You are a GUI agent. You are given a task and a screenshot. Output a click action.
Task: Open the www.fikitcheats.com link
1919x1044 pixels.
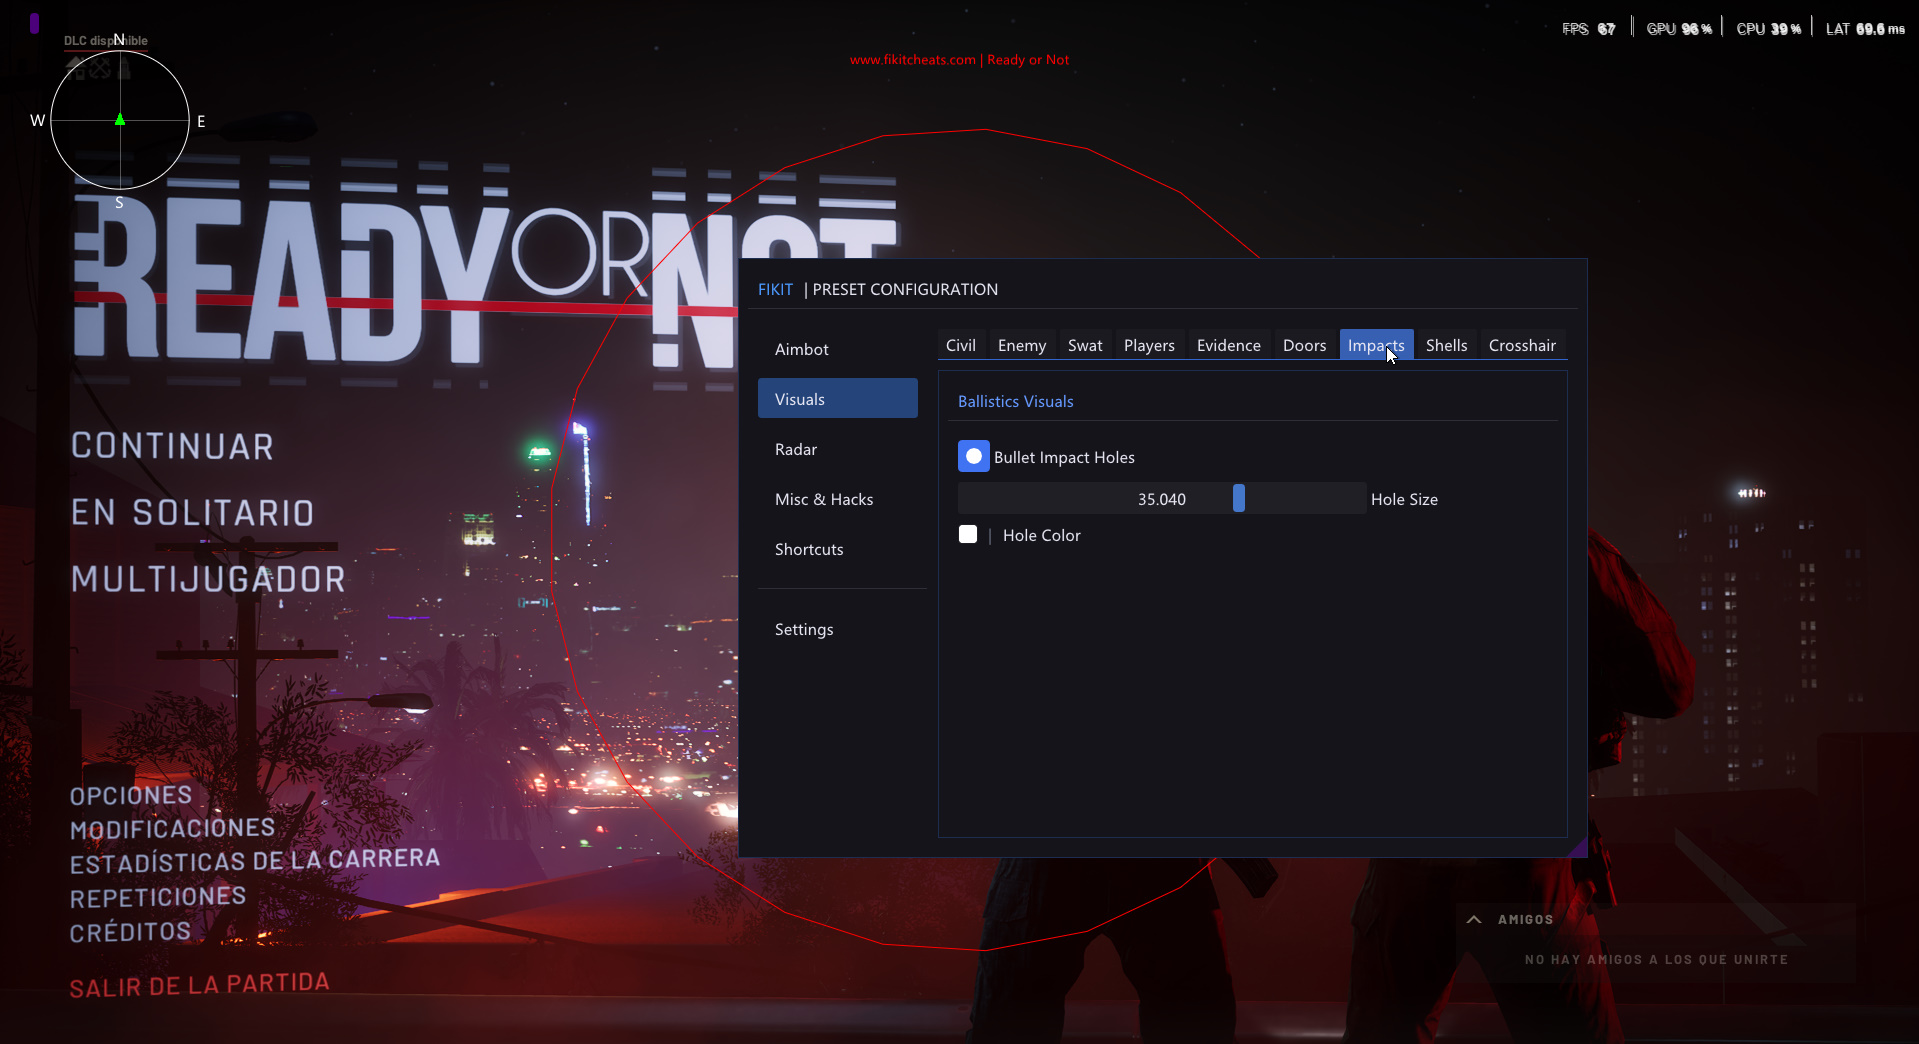click(911, 59)
